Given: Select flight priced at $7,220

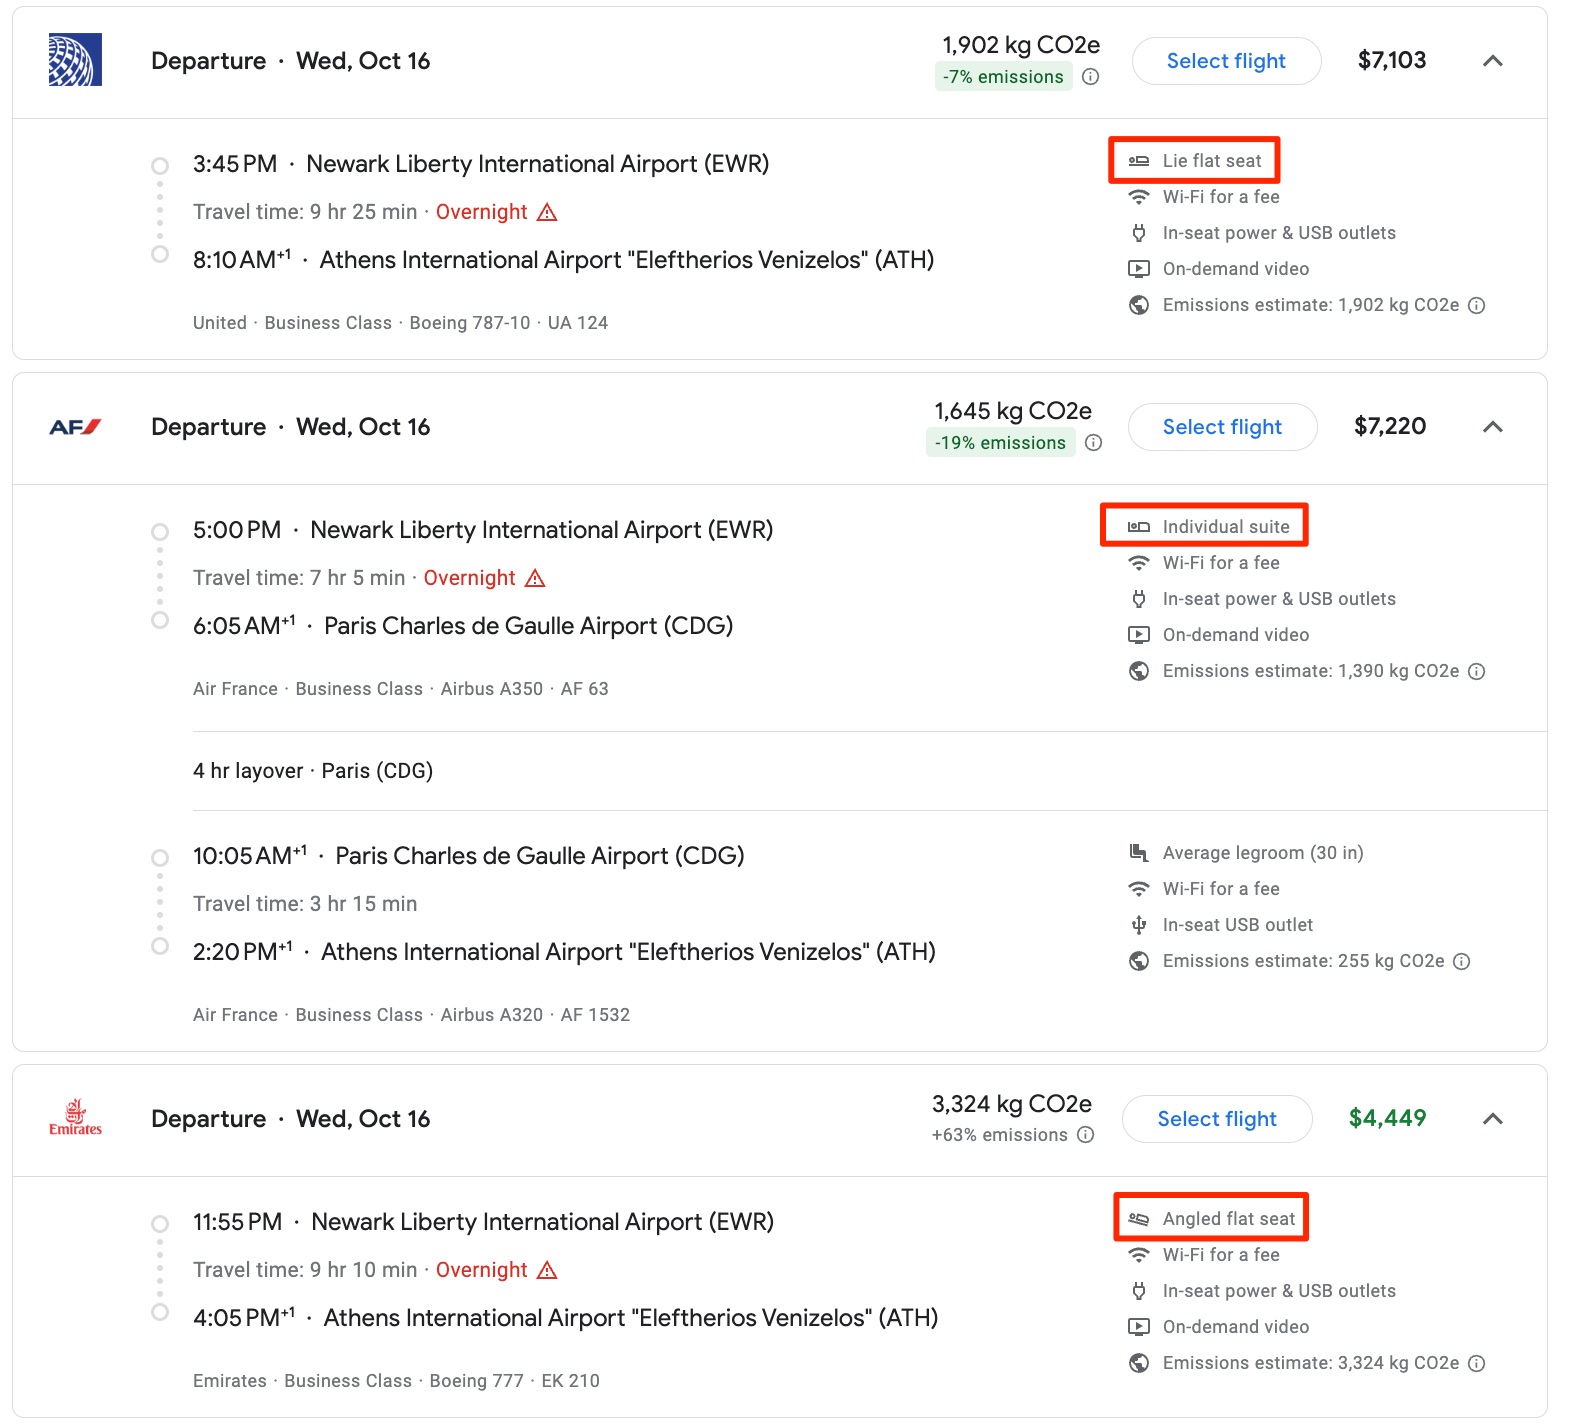Looking at the screenshot, I should (1222, 427).
